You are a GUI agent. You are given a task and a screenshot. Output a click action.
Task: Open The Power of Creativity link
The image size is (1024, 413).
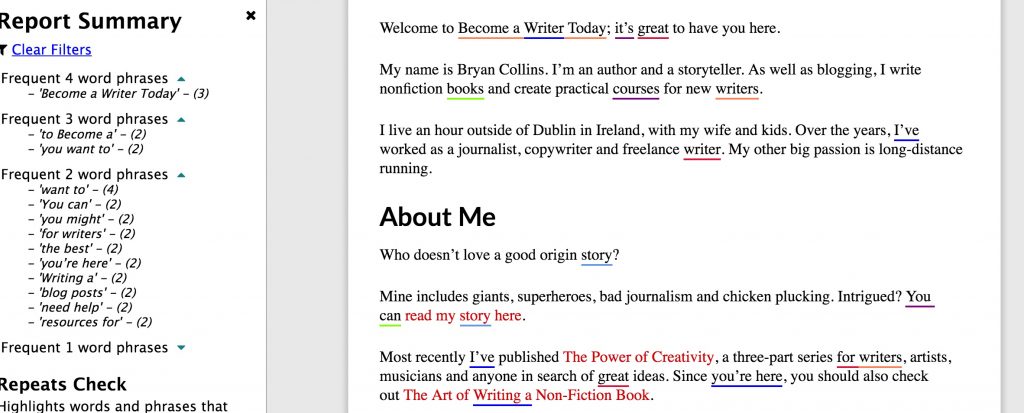click(638, 357)
